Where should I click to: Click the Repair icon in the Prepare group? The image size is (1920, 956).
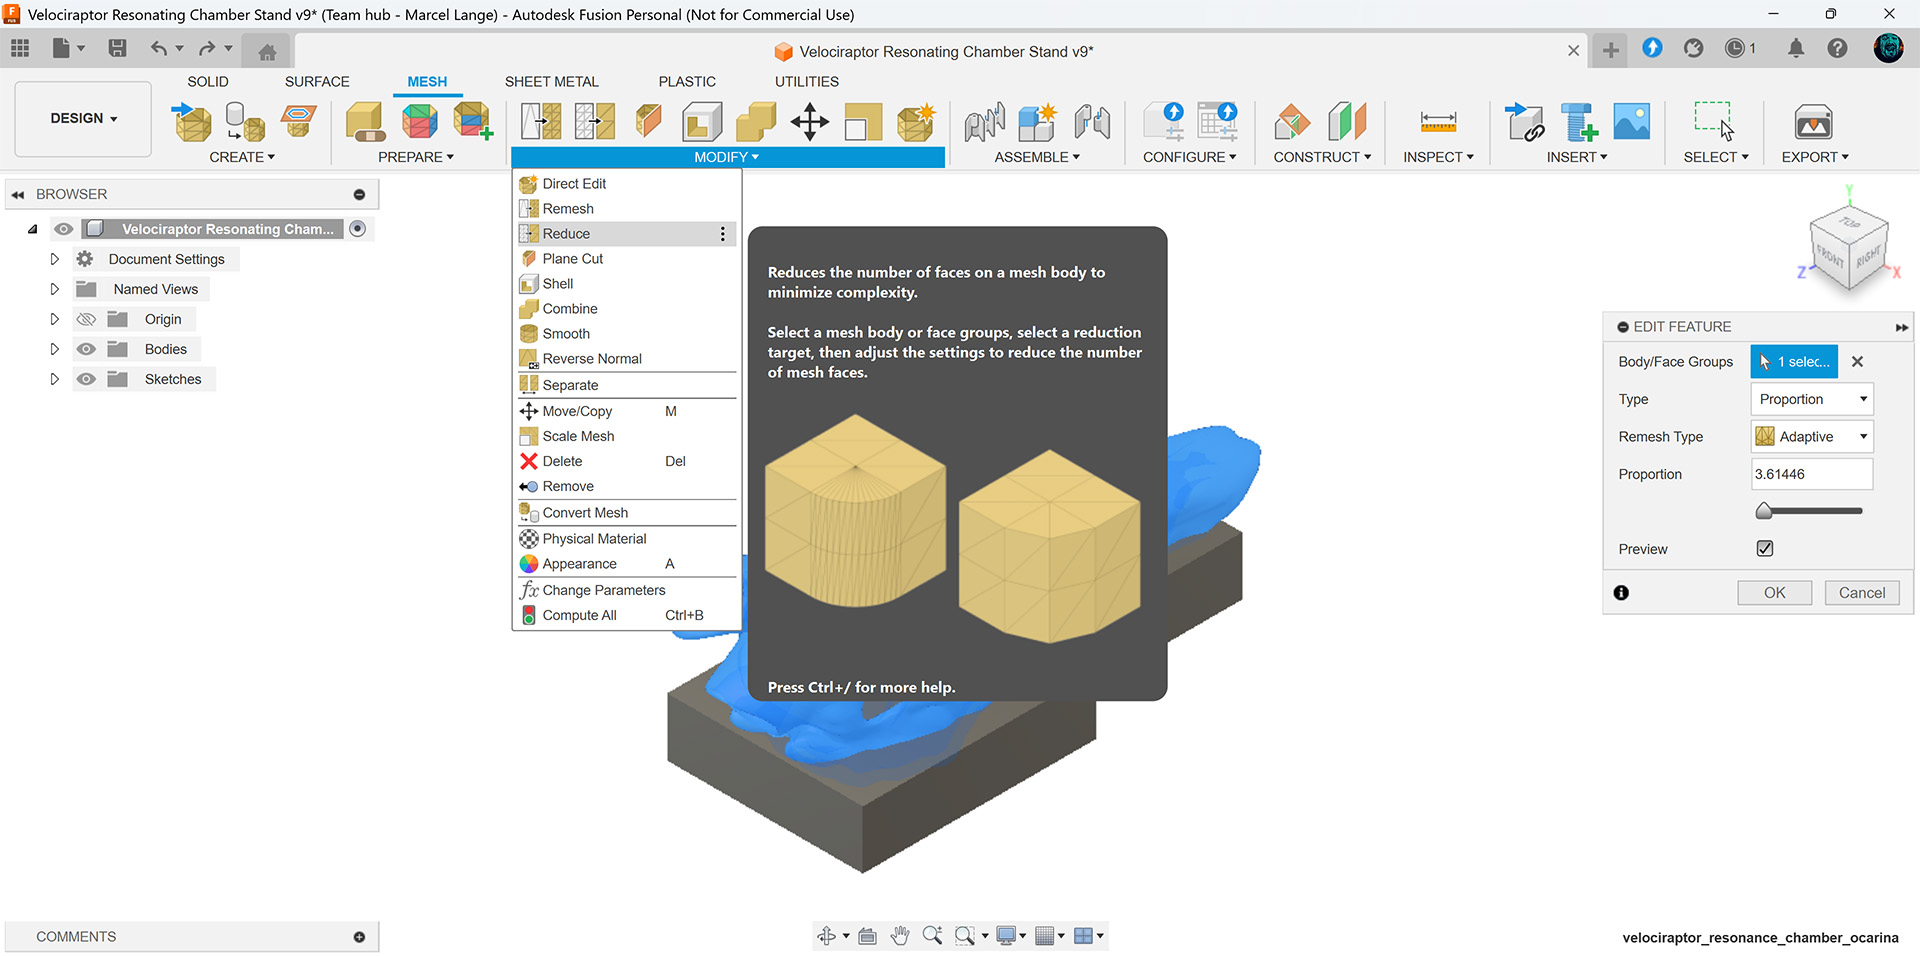(365, 122)
